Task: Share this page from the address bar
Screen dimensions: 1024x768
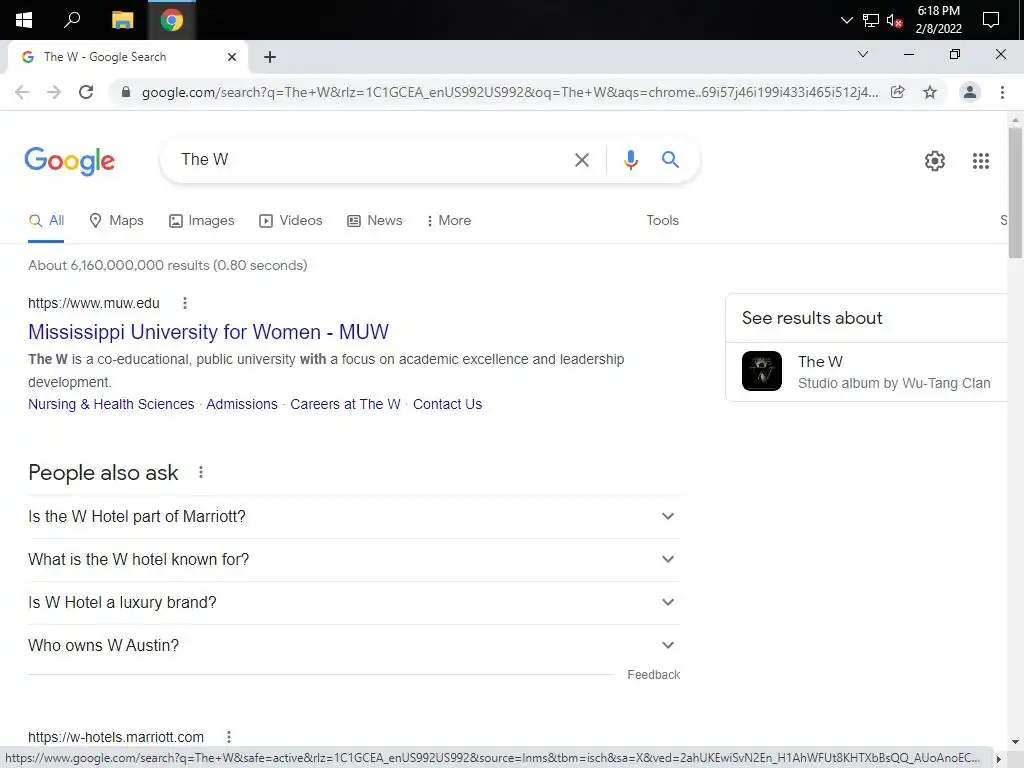Action: [x=898, y=92]
